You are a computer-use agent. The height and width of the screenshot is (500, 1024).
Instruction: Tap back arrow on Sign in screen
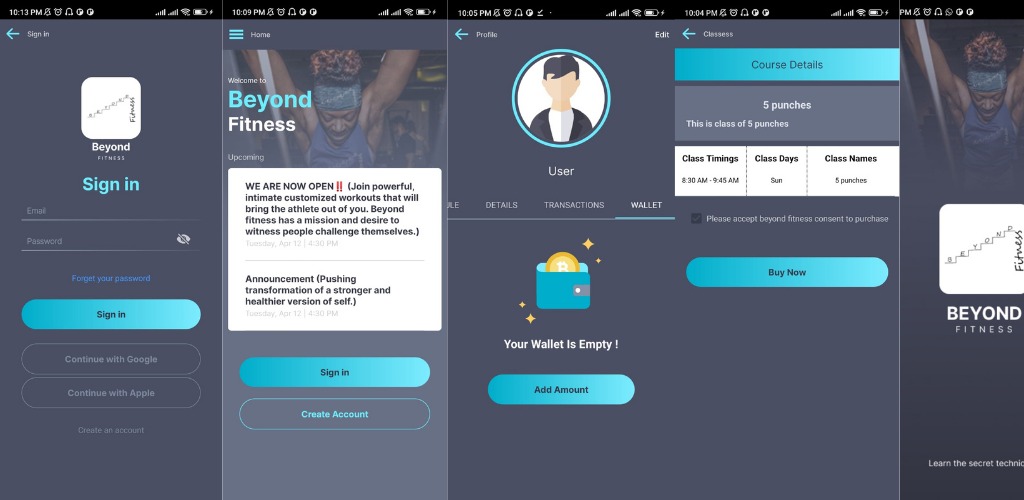click(x=13, y=34)
